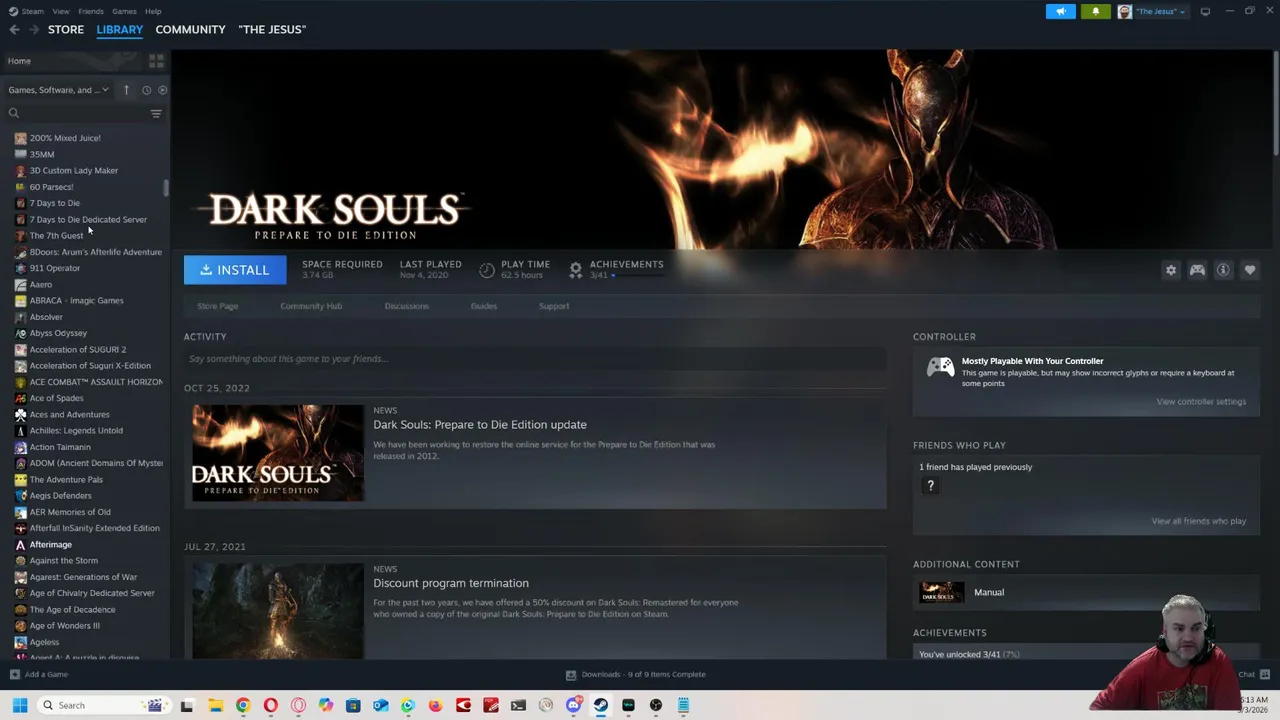Click the achievements gear icon

(x=576, y=270)
